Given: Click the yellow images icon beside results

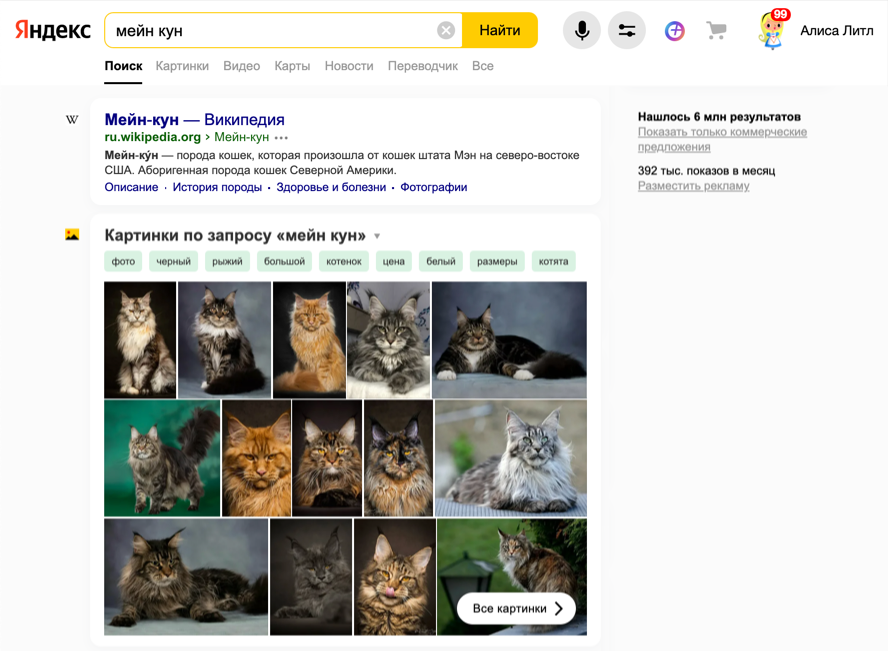Looking at the screenshot, I should [72, 235].
